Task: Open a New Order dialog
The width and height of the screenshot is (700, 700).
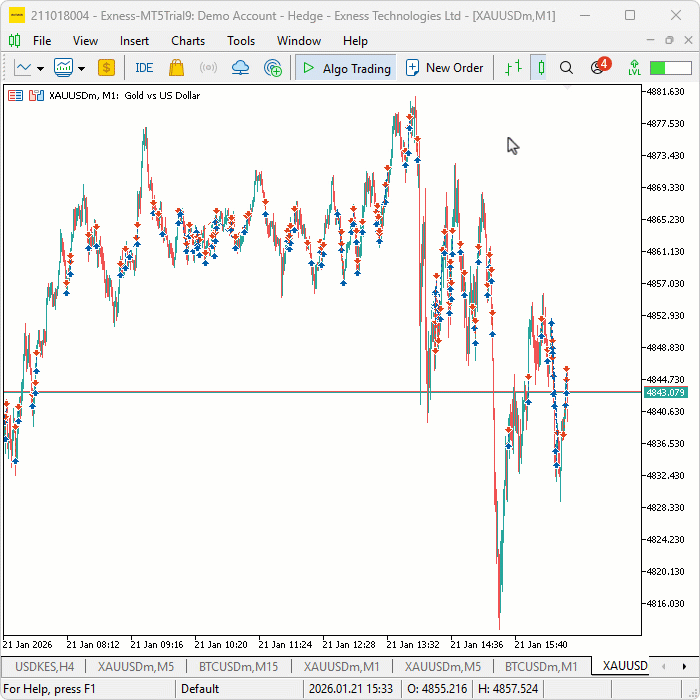Action: coord(444,68)
